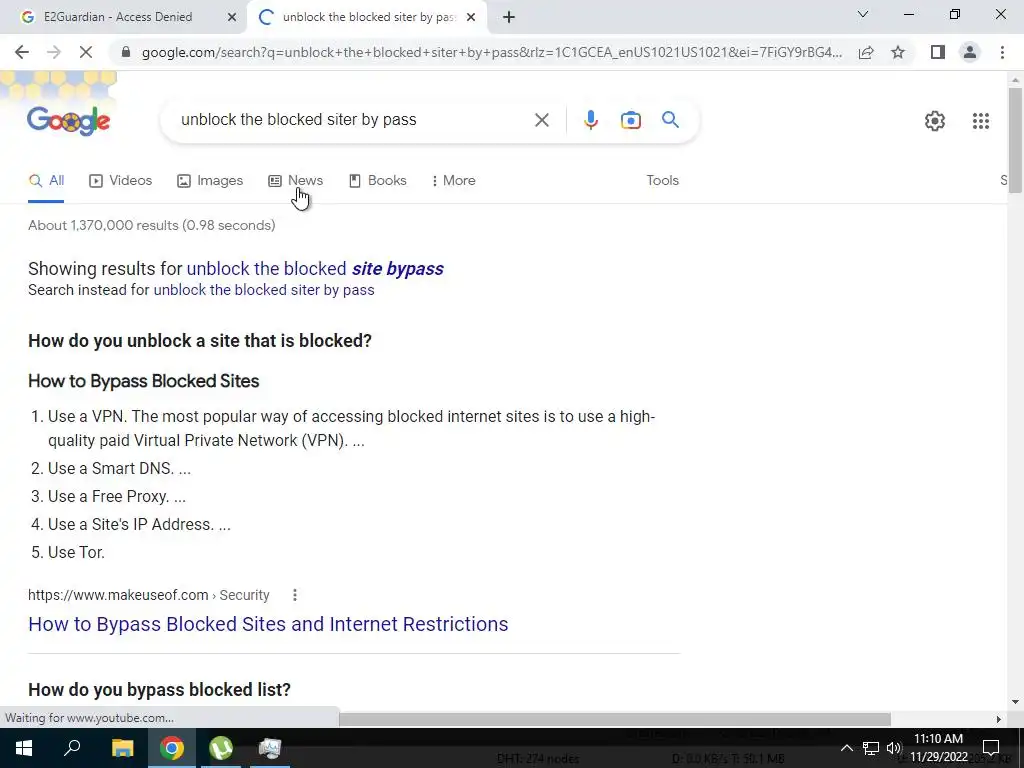Go back to the previous page

point(22,52)
